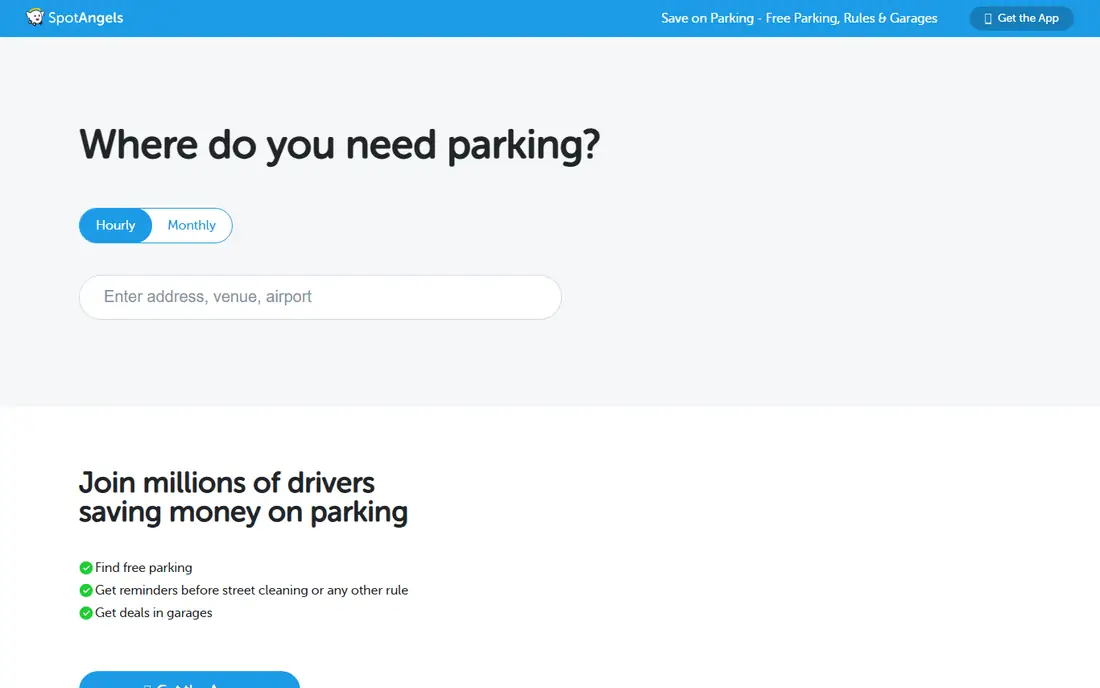The height and width of the screenshot is (688, 1100).
Task: Click the 'Get deals in garages' text
Action: [x=154, y=613]
